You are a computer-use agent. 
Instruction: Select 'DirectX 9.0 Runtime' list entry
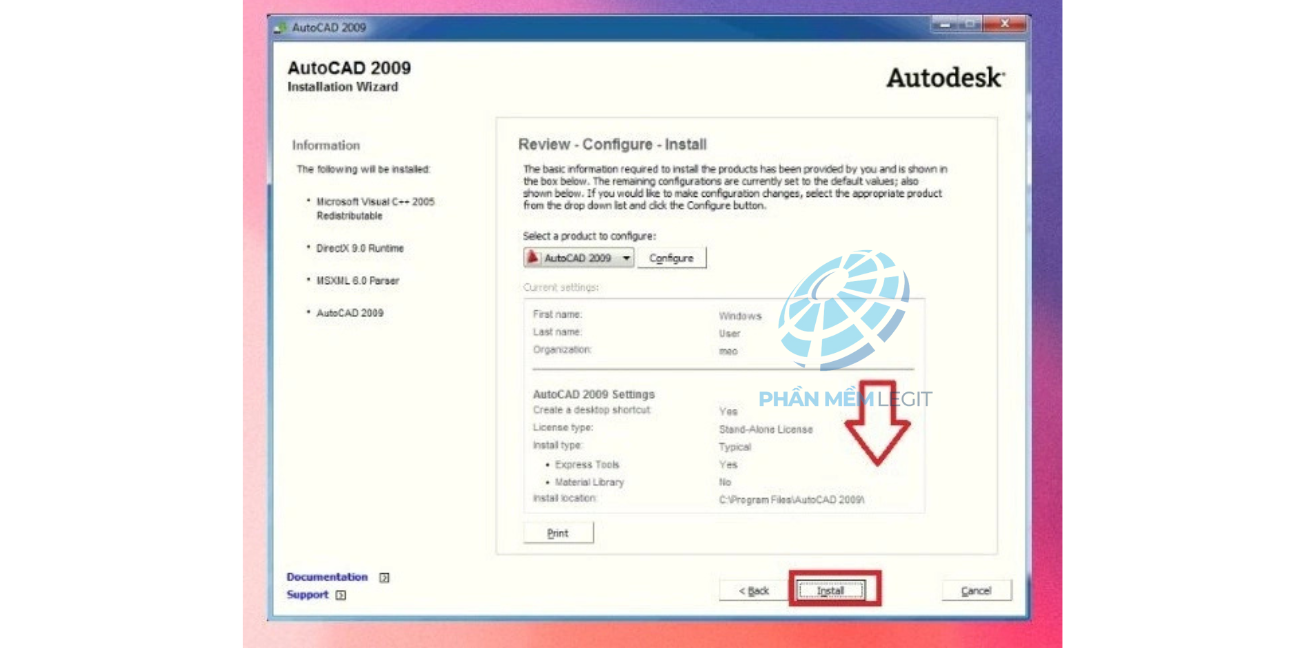(360, 248)
